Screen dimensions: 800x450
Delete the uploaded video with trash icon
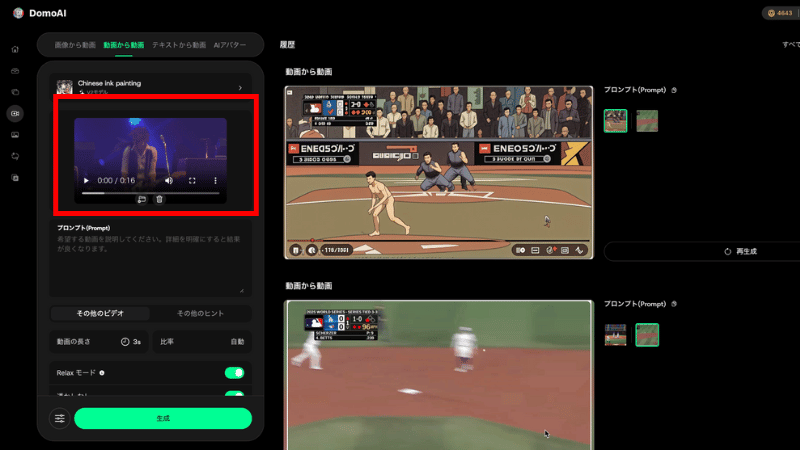[x=159, y=199]
